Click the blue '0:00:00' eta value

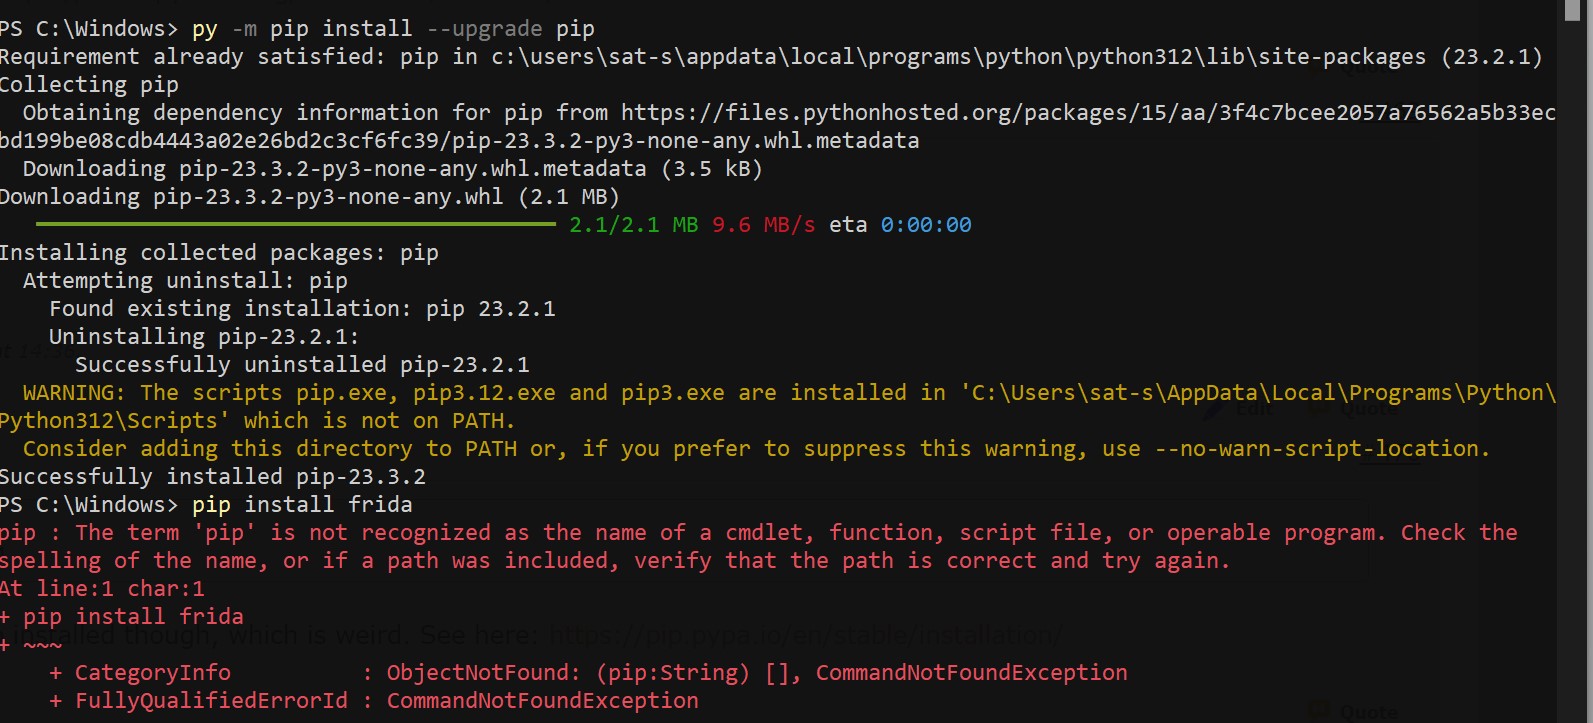926,225
